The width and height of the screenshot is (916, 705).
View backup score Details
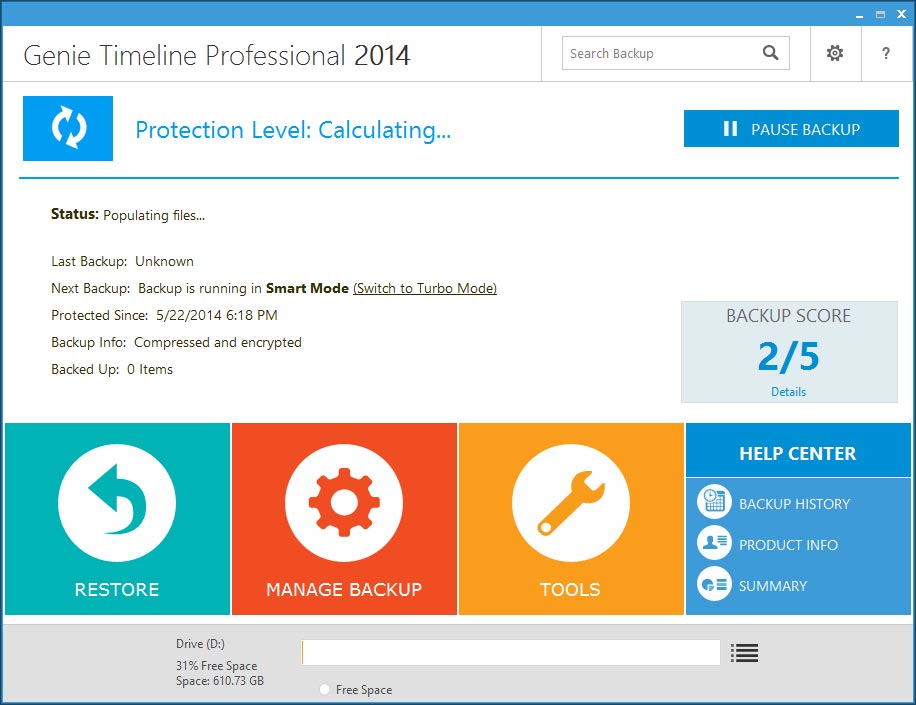[x=789, y=392]
